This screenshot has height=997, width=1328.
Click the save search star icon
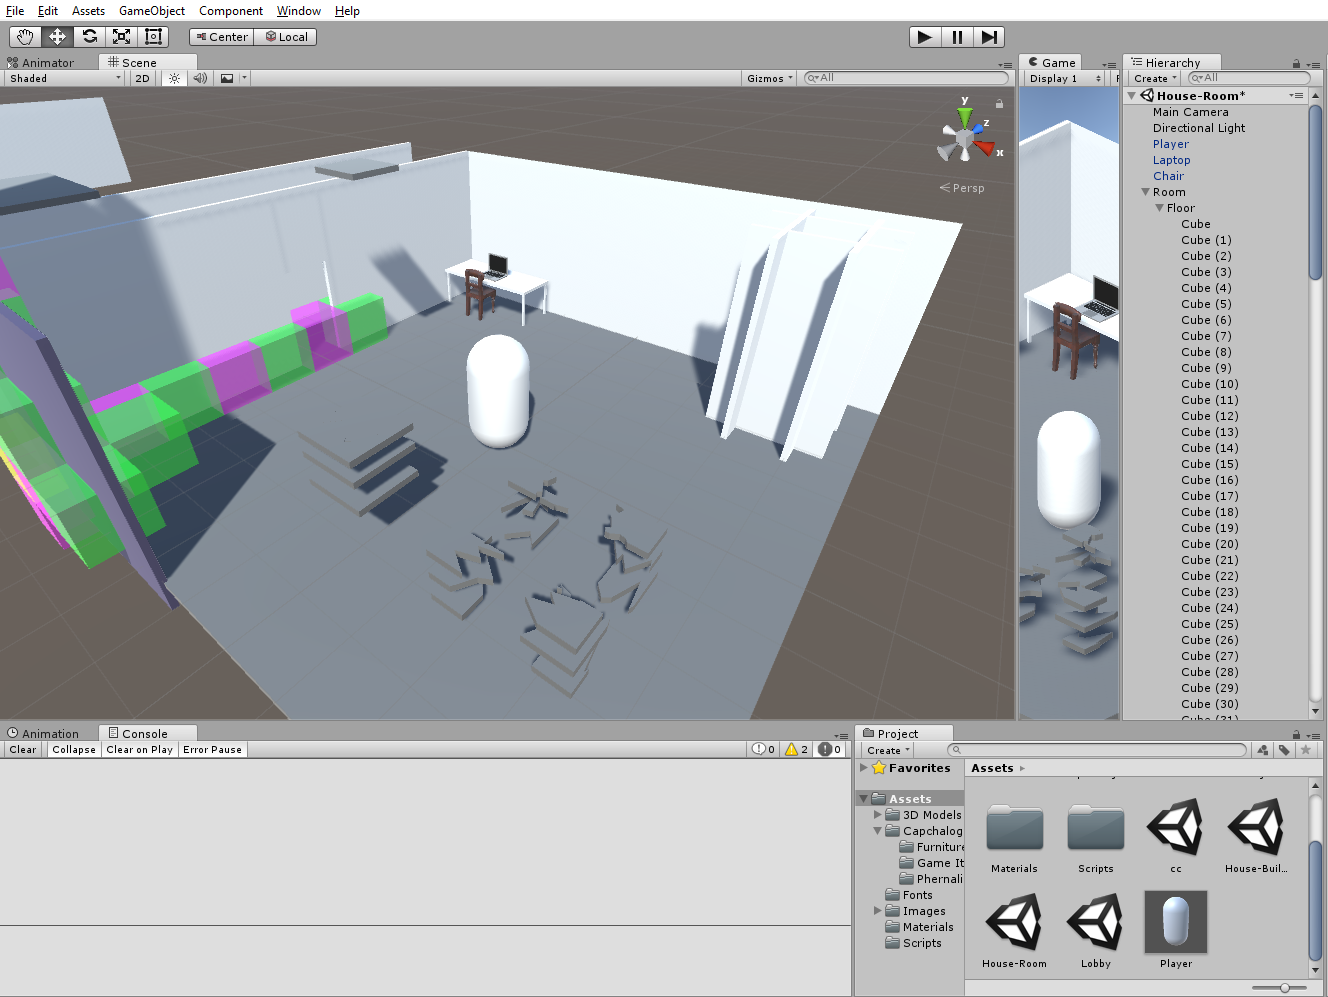tap(1305, 750)
